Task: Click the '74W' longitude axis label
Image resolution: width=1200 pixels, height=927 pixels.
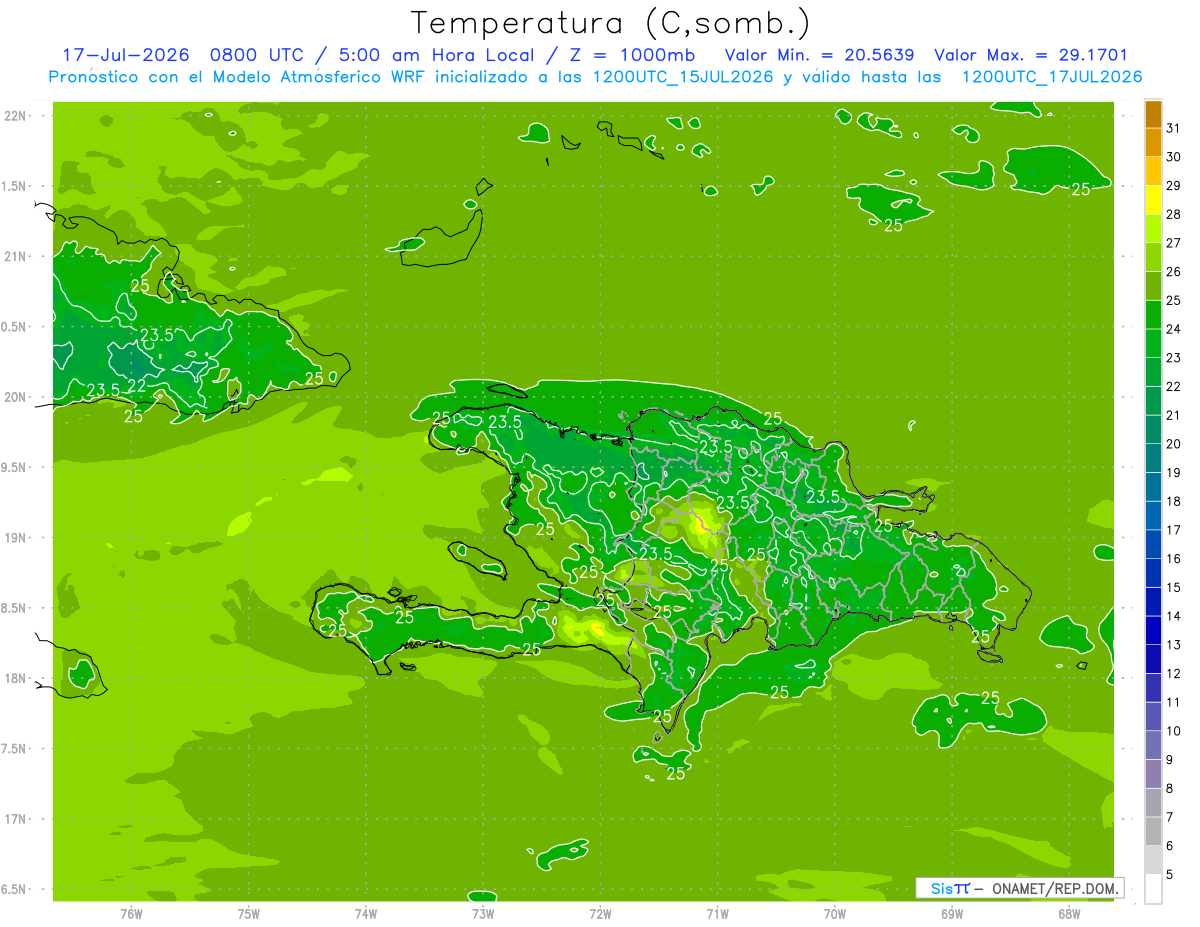Action: (x=366, y=914)
